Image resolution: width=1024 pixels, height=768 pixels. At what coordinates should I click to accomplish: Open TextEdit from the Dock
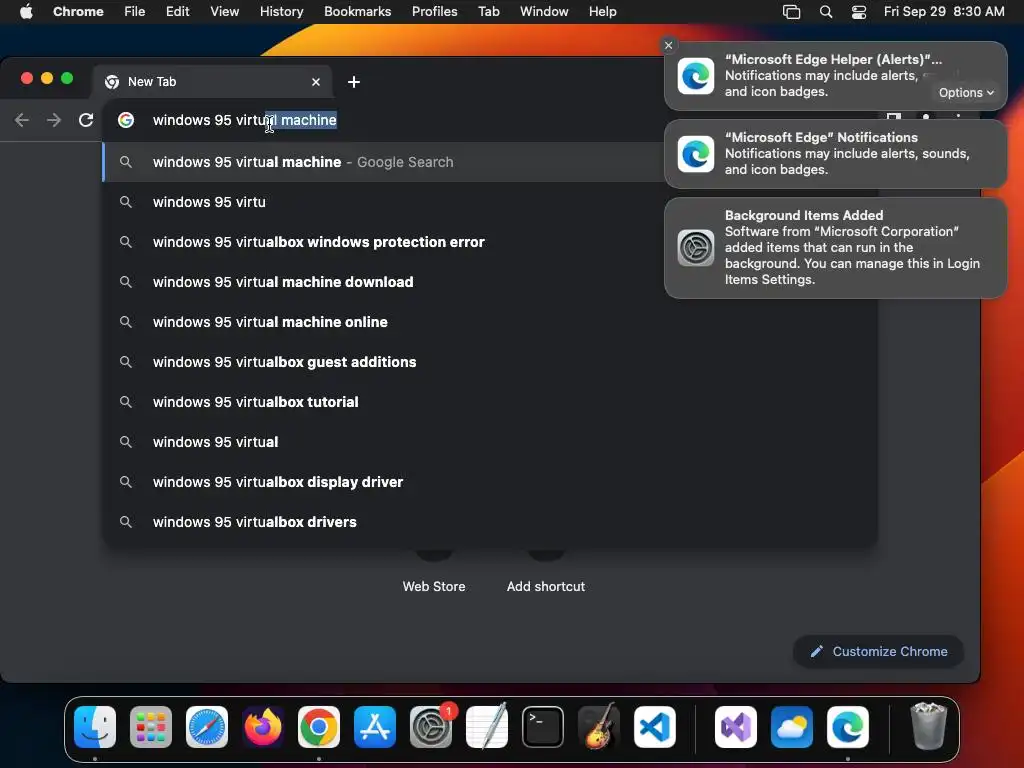pos(487,727)
